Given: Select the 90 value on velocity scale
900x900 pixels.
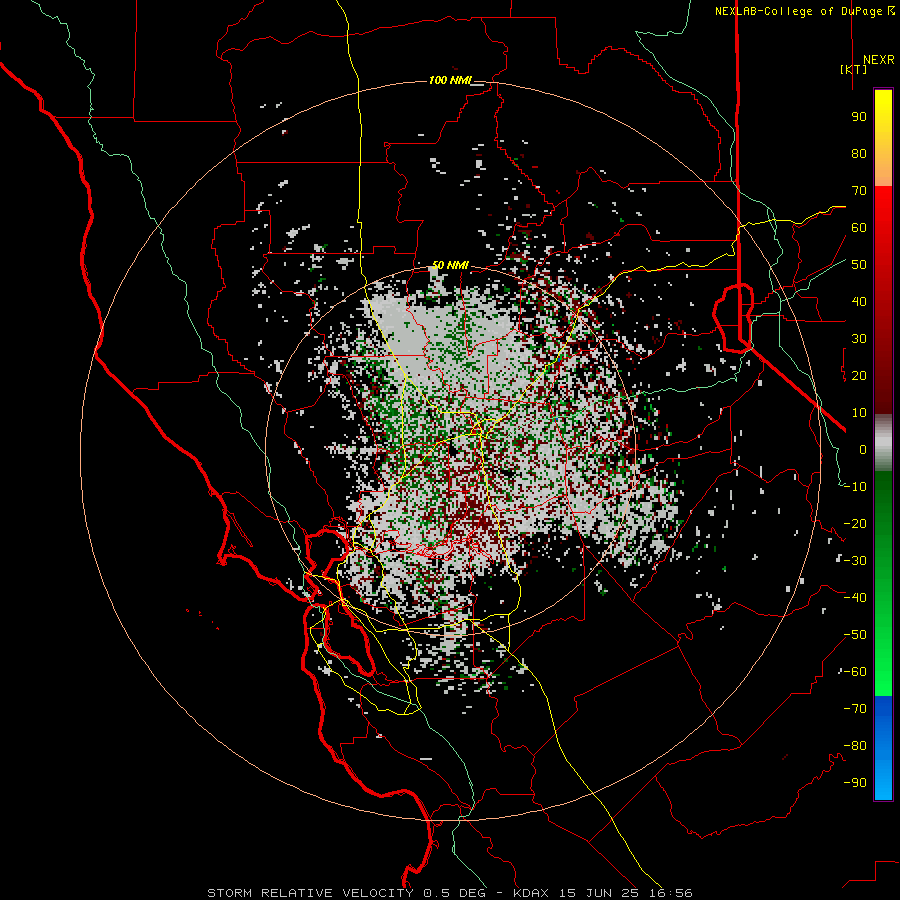Looking at the screenshot, I should [x=859, y=117].
